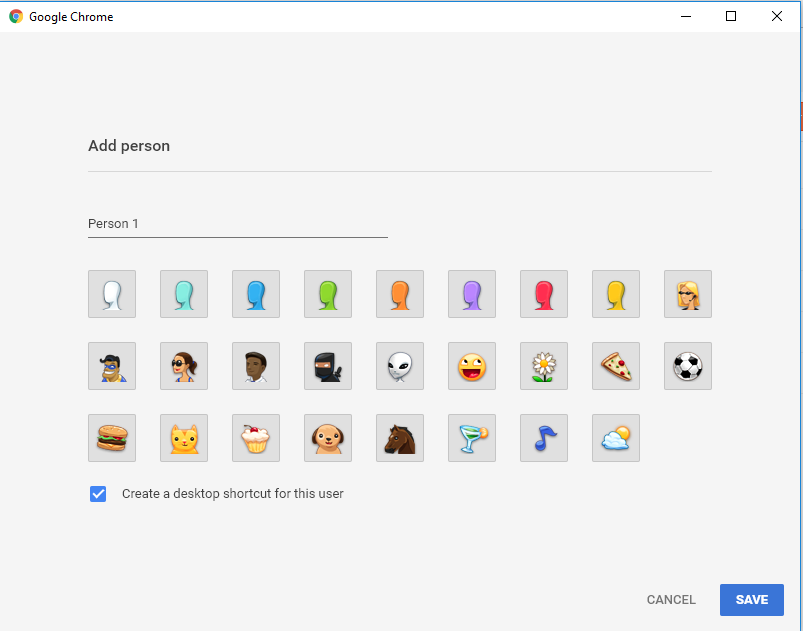Select the ninja avatar
Image resolution: width=803 pixels, height=631 pixels.
[328, 366]
